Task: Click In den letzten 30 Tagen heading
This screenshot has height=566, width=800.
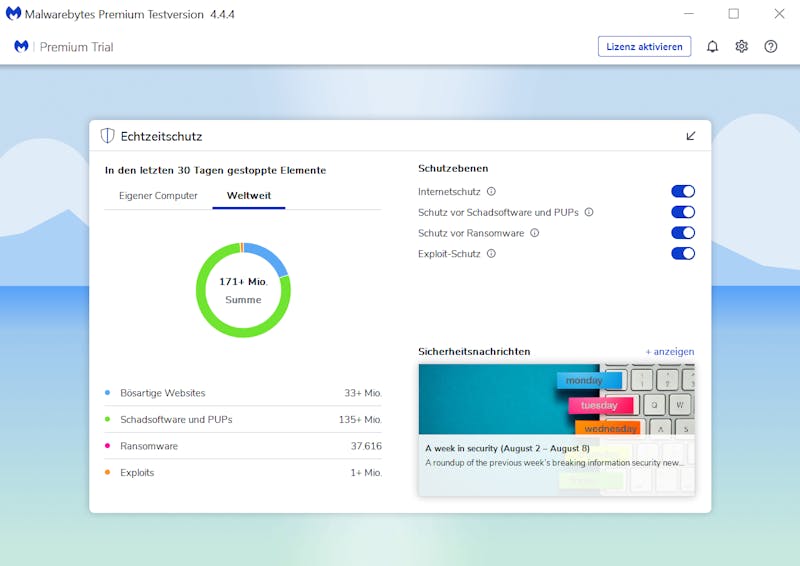Action: (215, 170)
